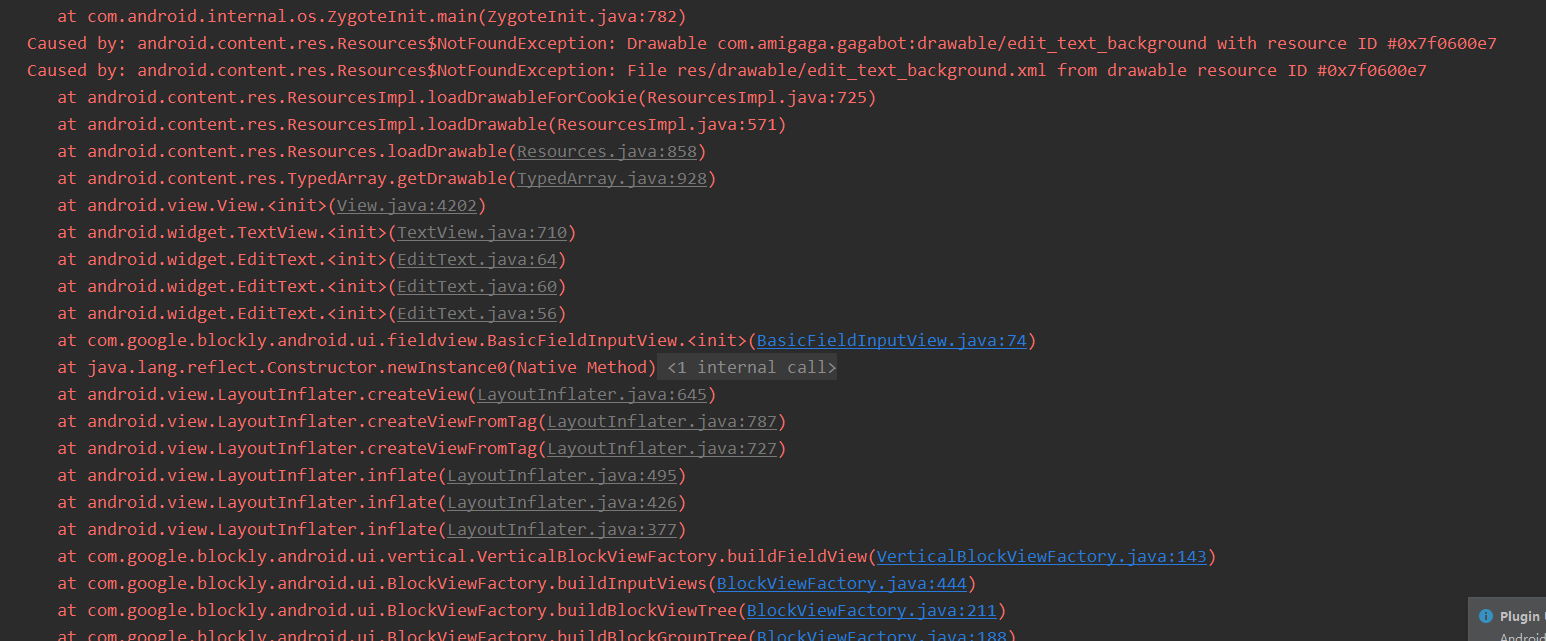Open the EditText.java:56 link
Viewport: 1546px width, 641px height.
tap(477, 314)
